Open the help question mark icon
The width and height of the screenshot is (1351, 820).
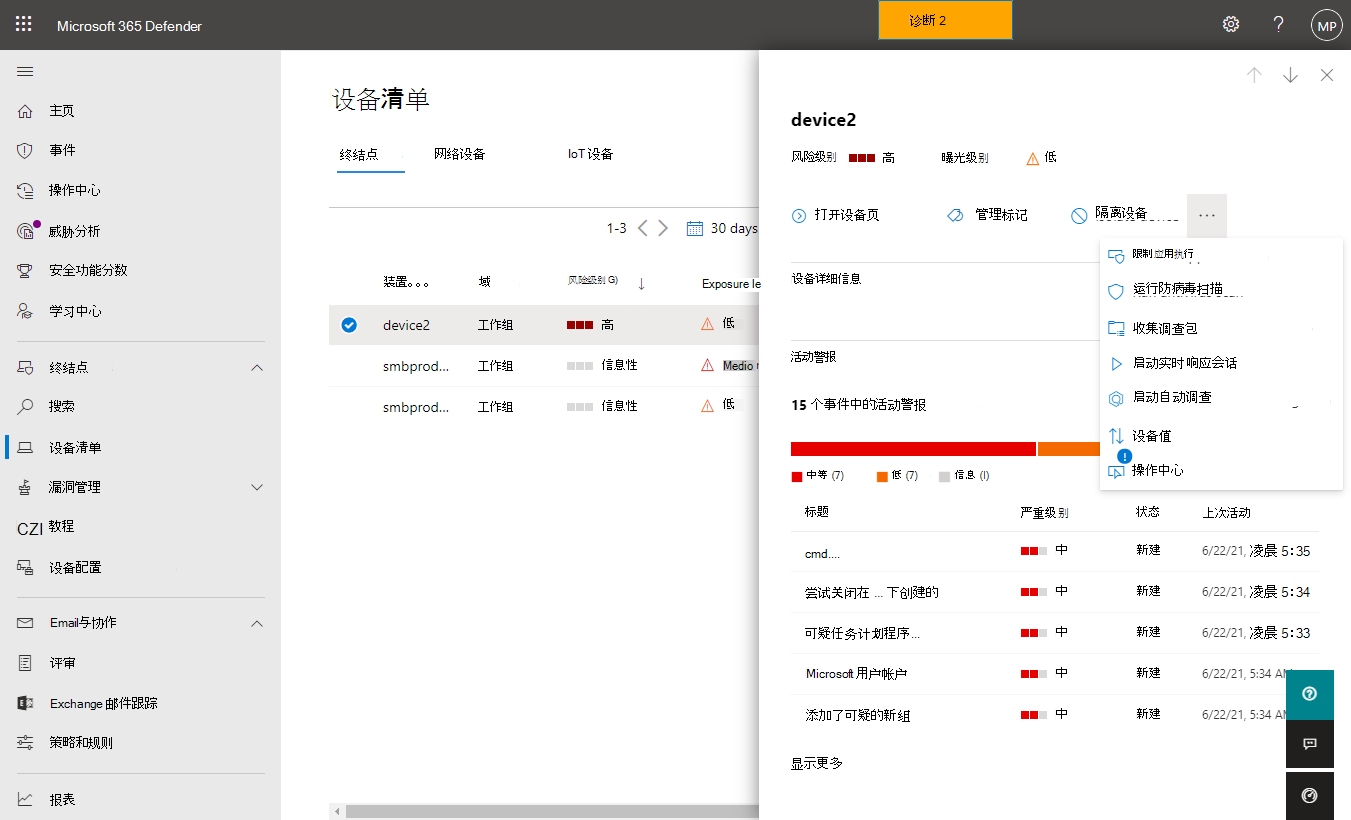pyautogui.click(x=1278, y=25)
